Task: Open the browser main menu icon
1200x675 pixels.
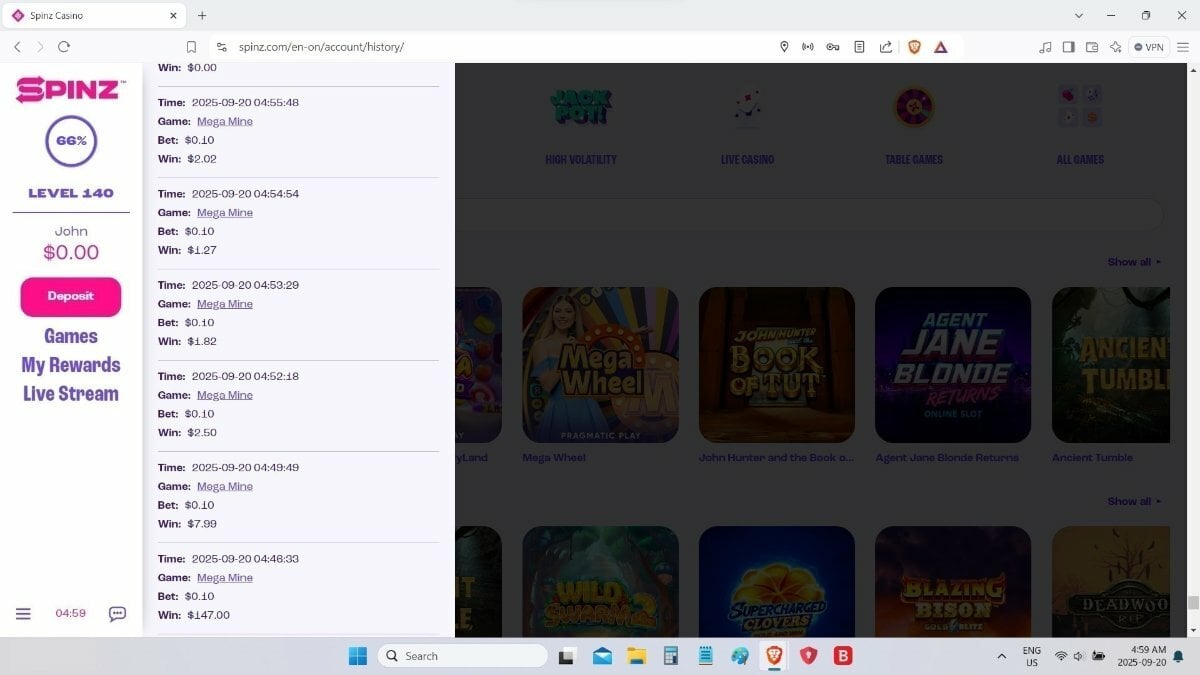Action: pos(1183,47)
